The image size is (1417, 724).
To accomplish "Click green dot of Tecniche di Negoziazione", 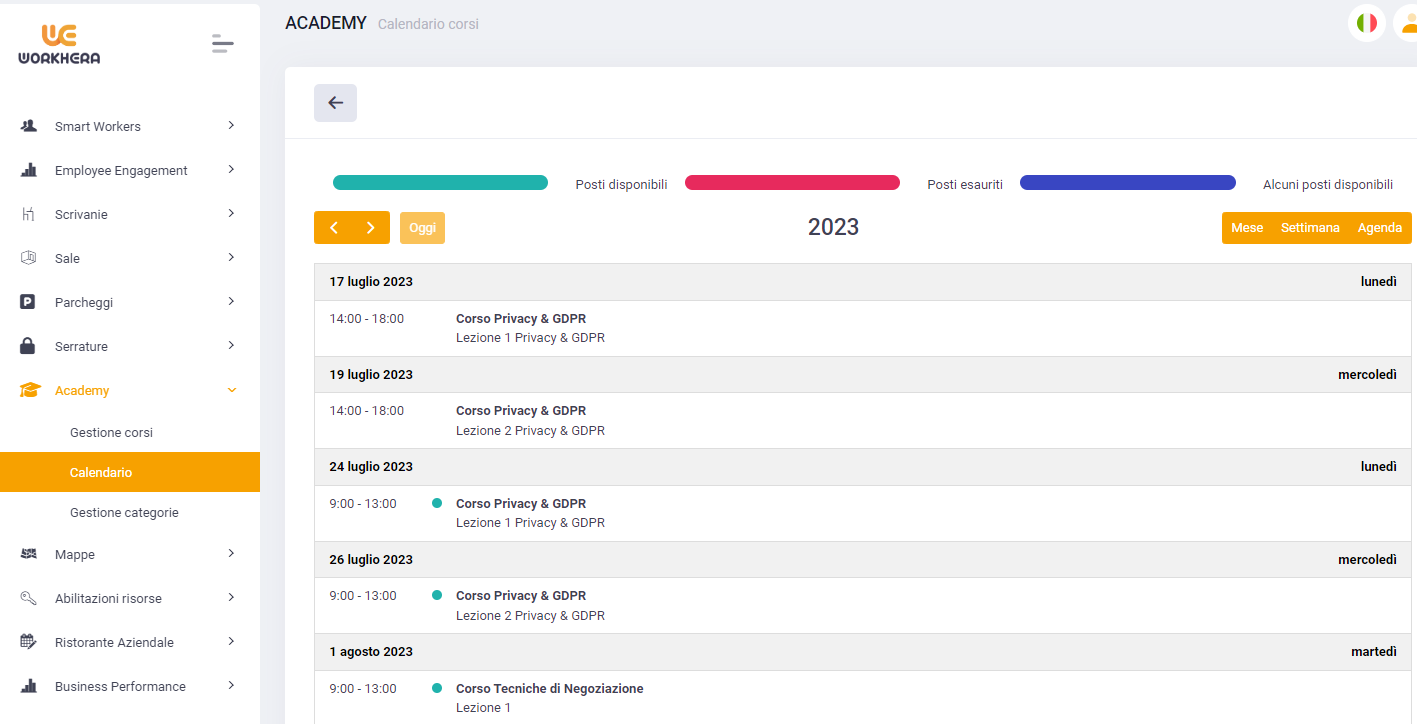I will (437, 688).
